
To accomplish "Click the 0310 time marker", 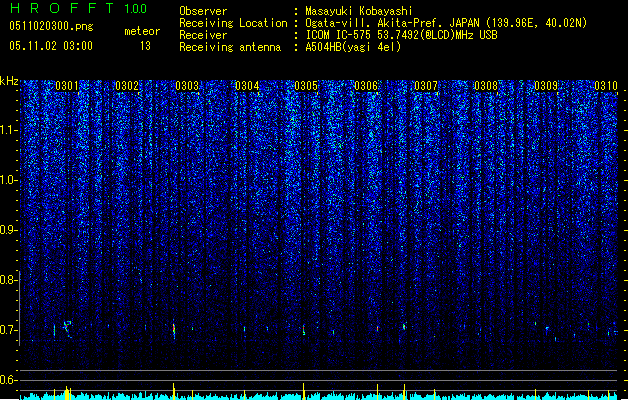I will [x=606, y=86].
